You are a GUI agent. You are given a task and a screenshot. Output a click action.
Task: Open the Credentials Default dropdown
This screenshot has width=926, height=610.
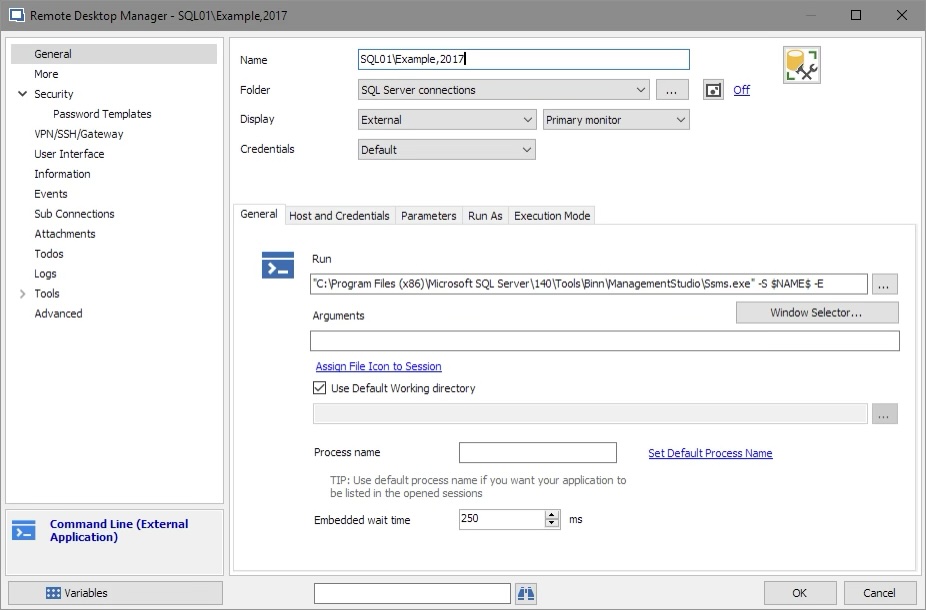click(x=447, y=150)
